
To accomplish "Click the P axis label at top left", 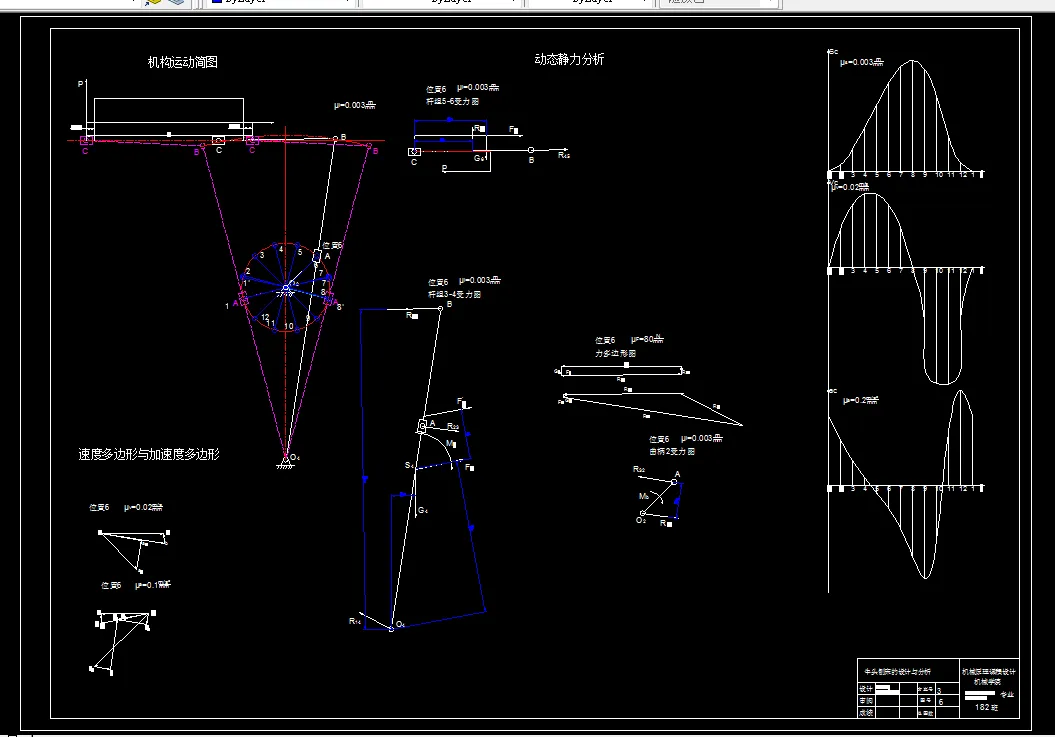I will pos(80,84).
